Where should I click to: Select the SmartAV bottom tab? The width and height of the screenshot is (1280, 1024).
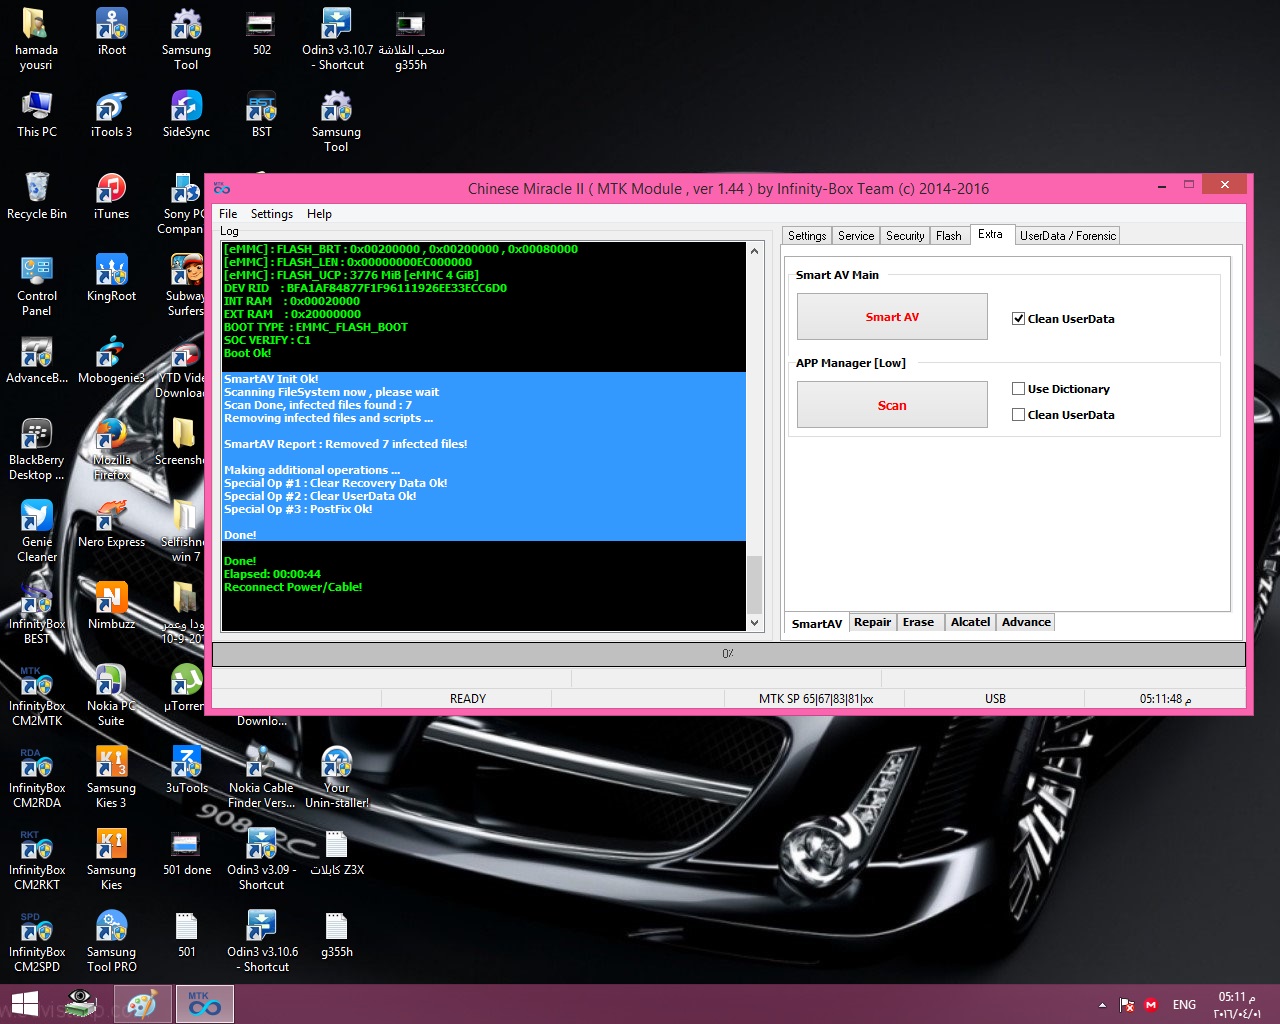817,623
